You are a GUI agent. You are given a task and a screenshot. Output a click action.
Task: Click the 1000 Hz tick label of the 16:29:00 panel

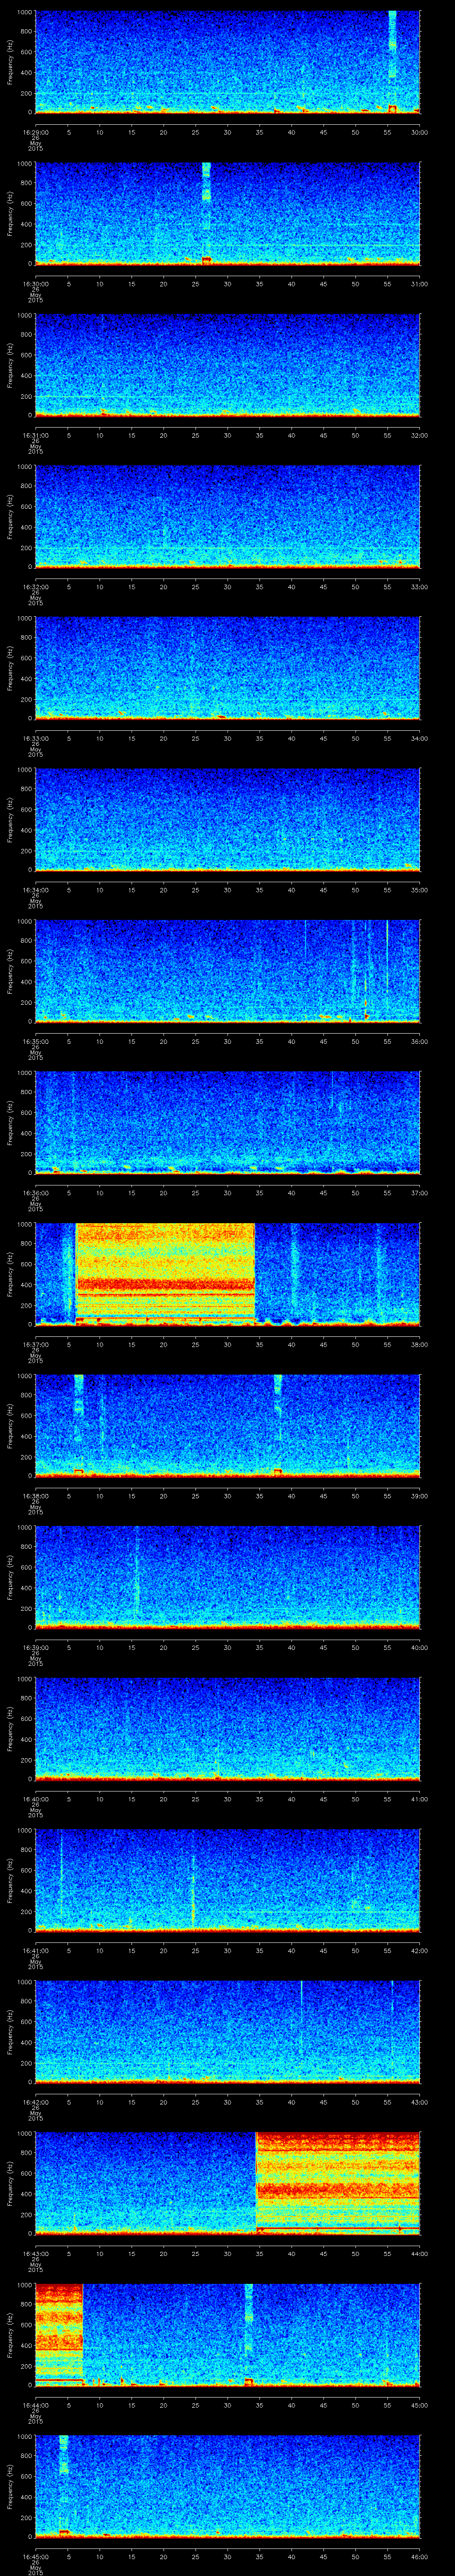[25, 13]
